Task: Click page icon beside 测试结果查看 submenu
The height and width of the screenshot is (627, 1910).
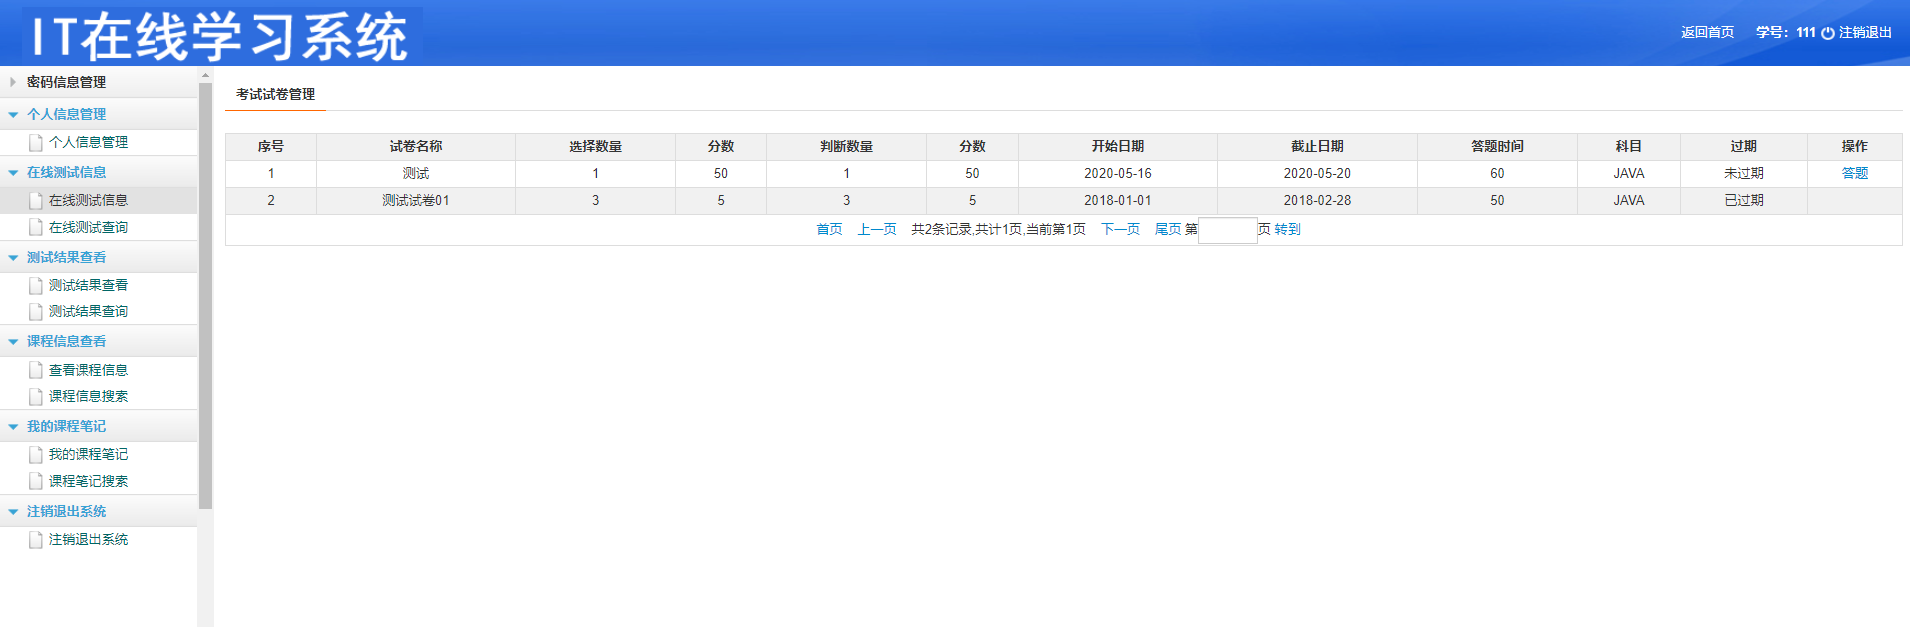Action: point(36,286)
